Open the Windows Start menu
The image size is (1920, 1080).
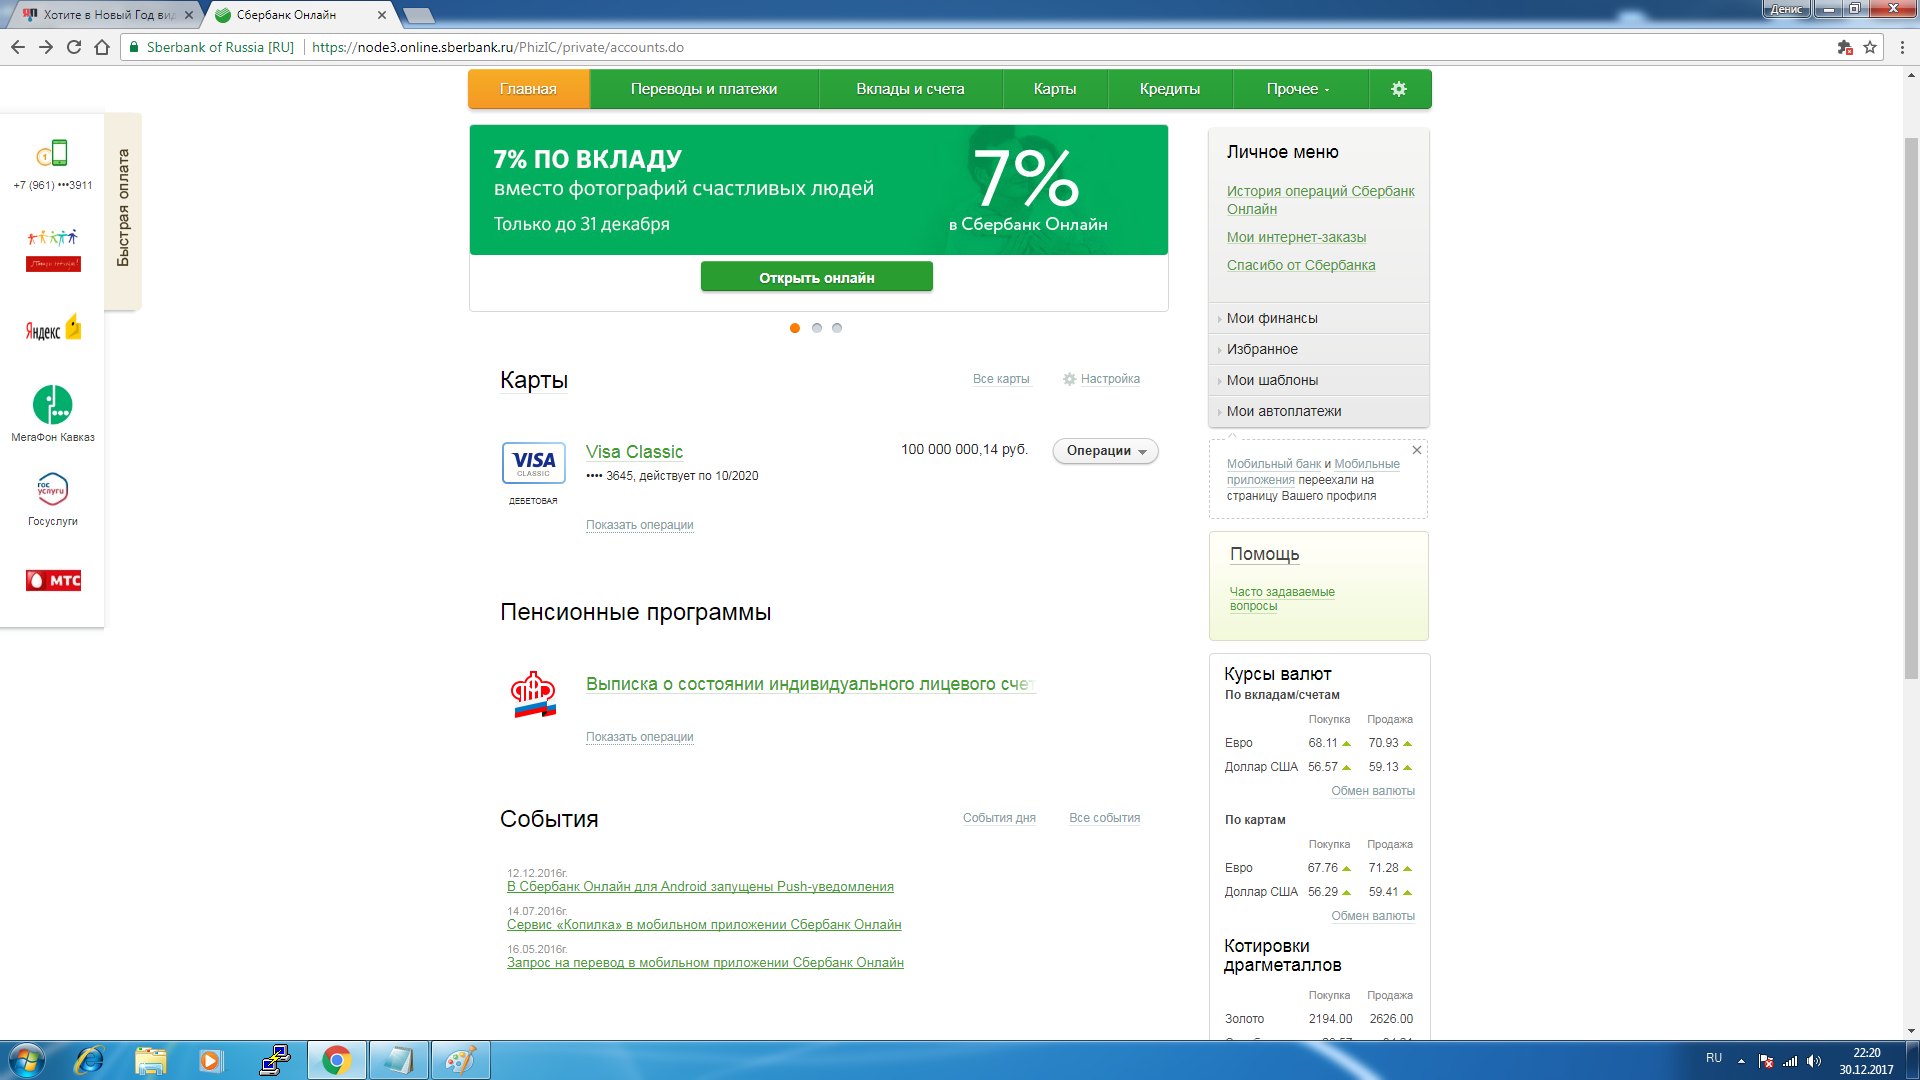click(x=26, y=1060)
